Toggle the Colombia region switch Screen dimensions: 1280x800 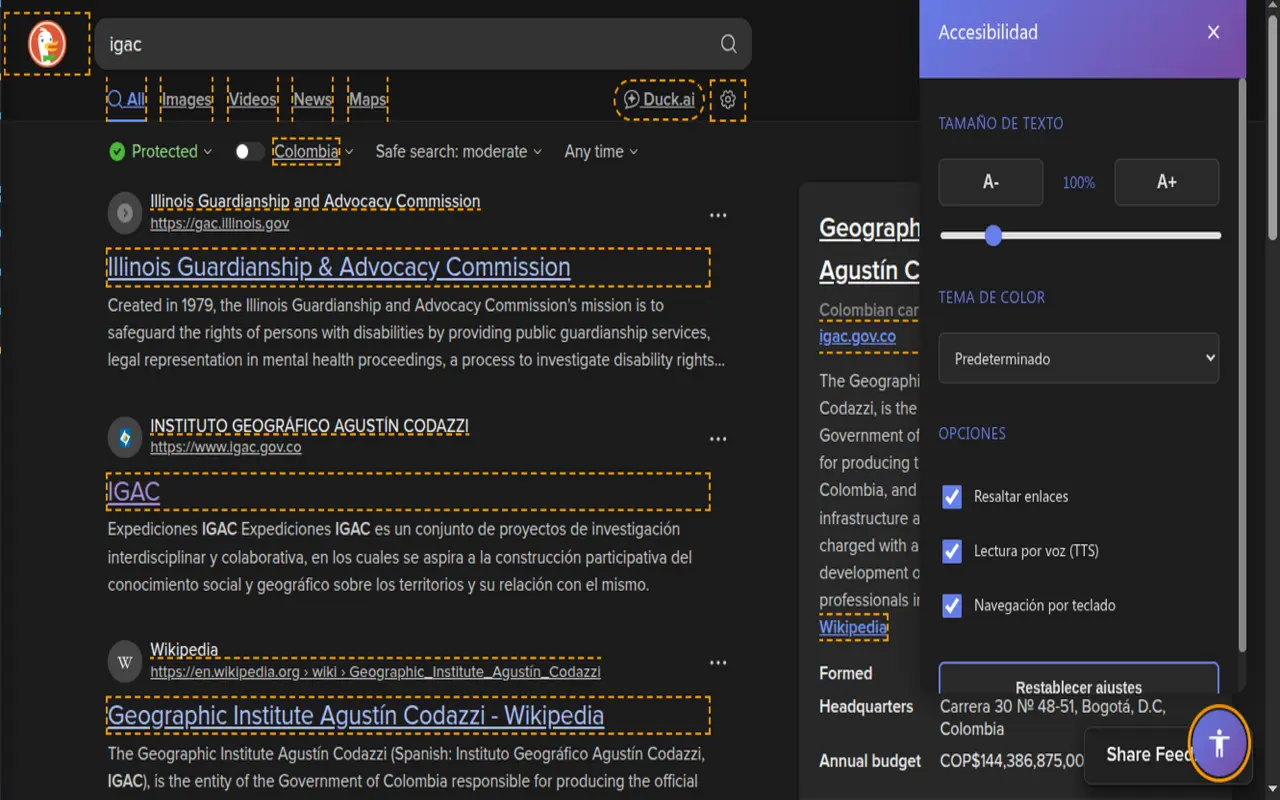click(x=249, y=152)
